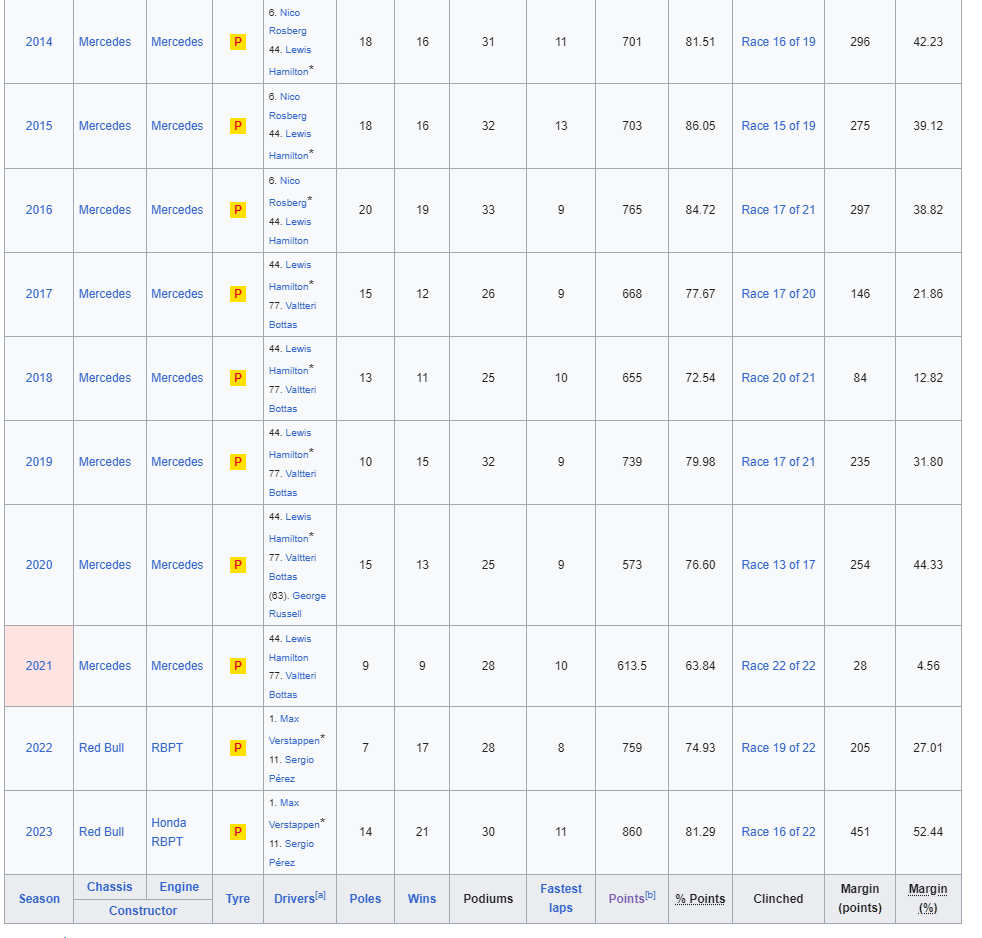
Task: Click the Pirelli P tyre icon for 2015
Action: pos(238,126)
